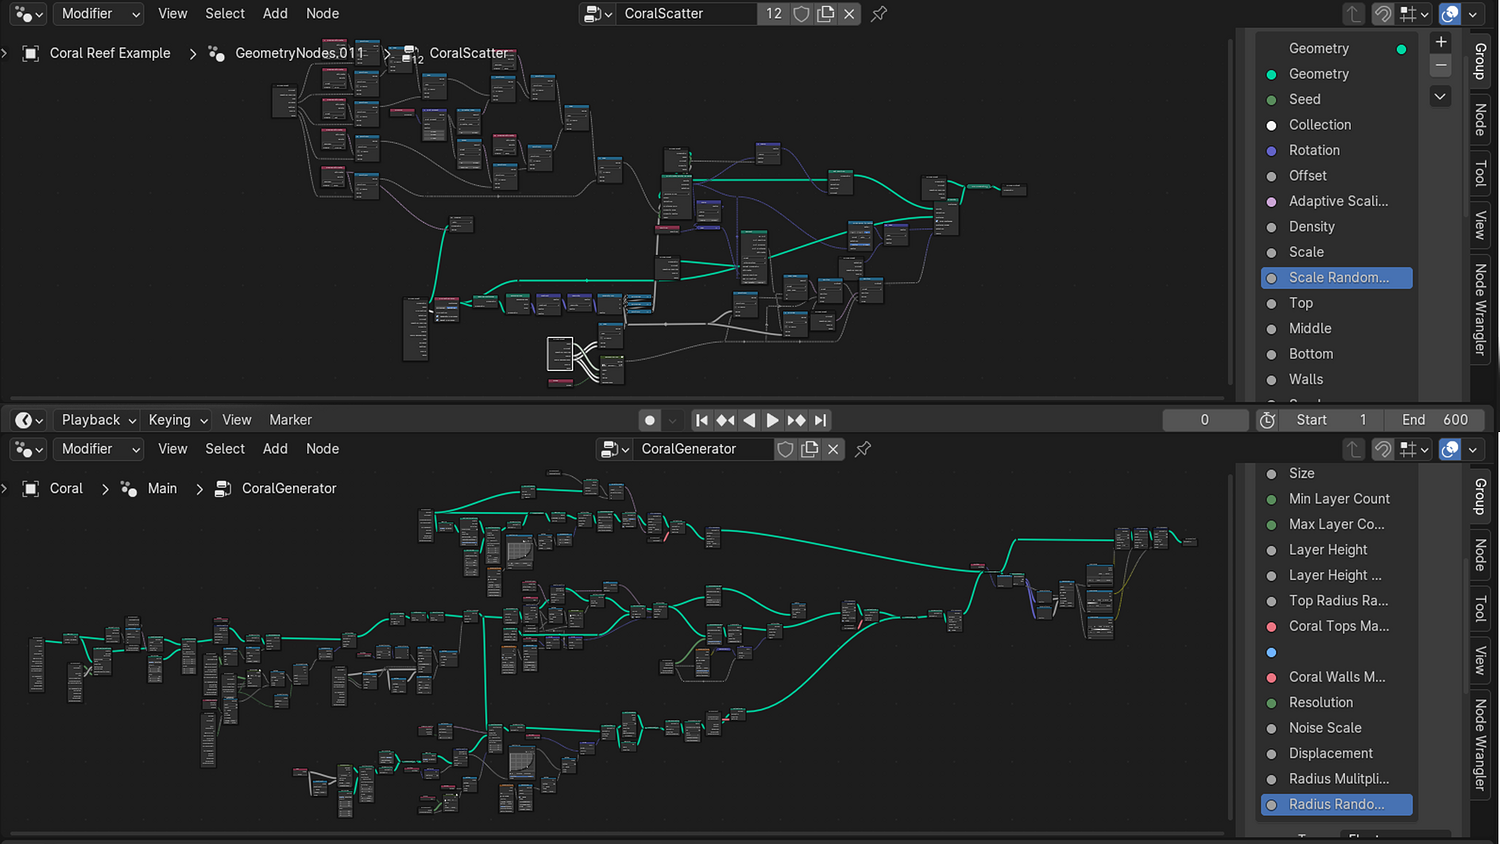Jump to last frame in timeline
This screenshot has height=844, width=1500.
click(x=820, y=420)
